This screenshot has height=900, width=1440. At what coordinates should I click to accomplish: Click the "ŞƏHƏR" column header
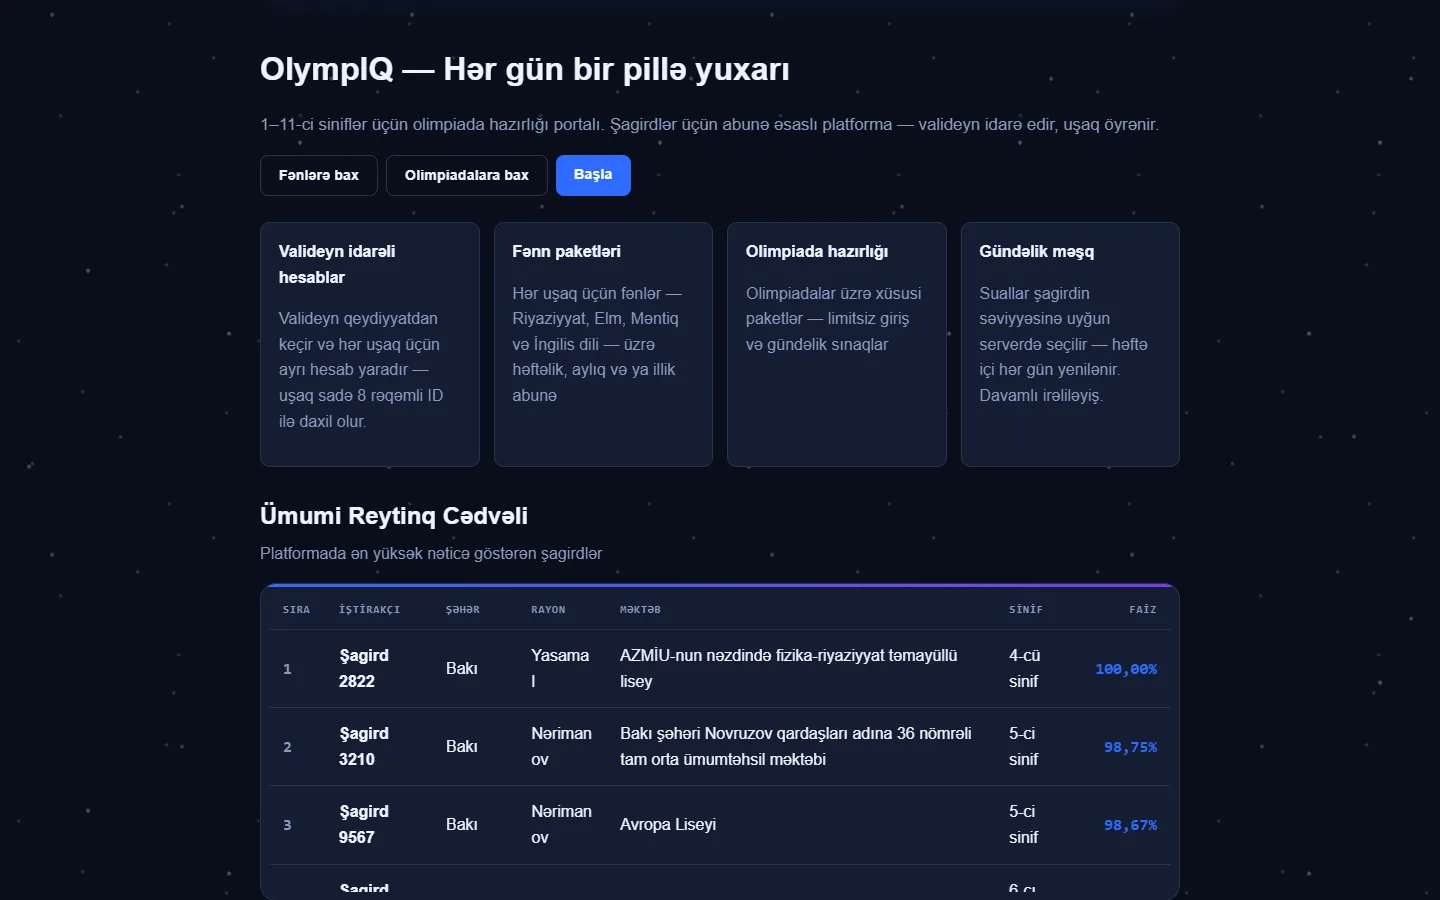[x=463, y=609]
